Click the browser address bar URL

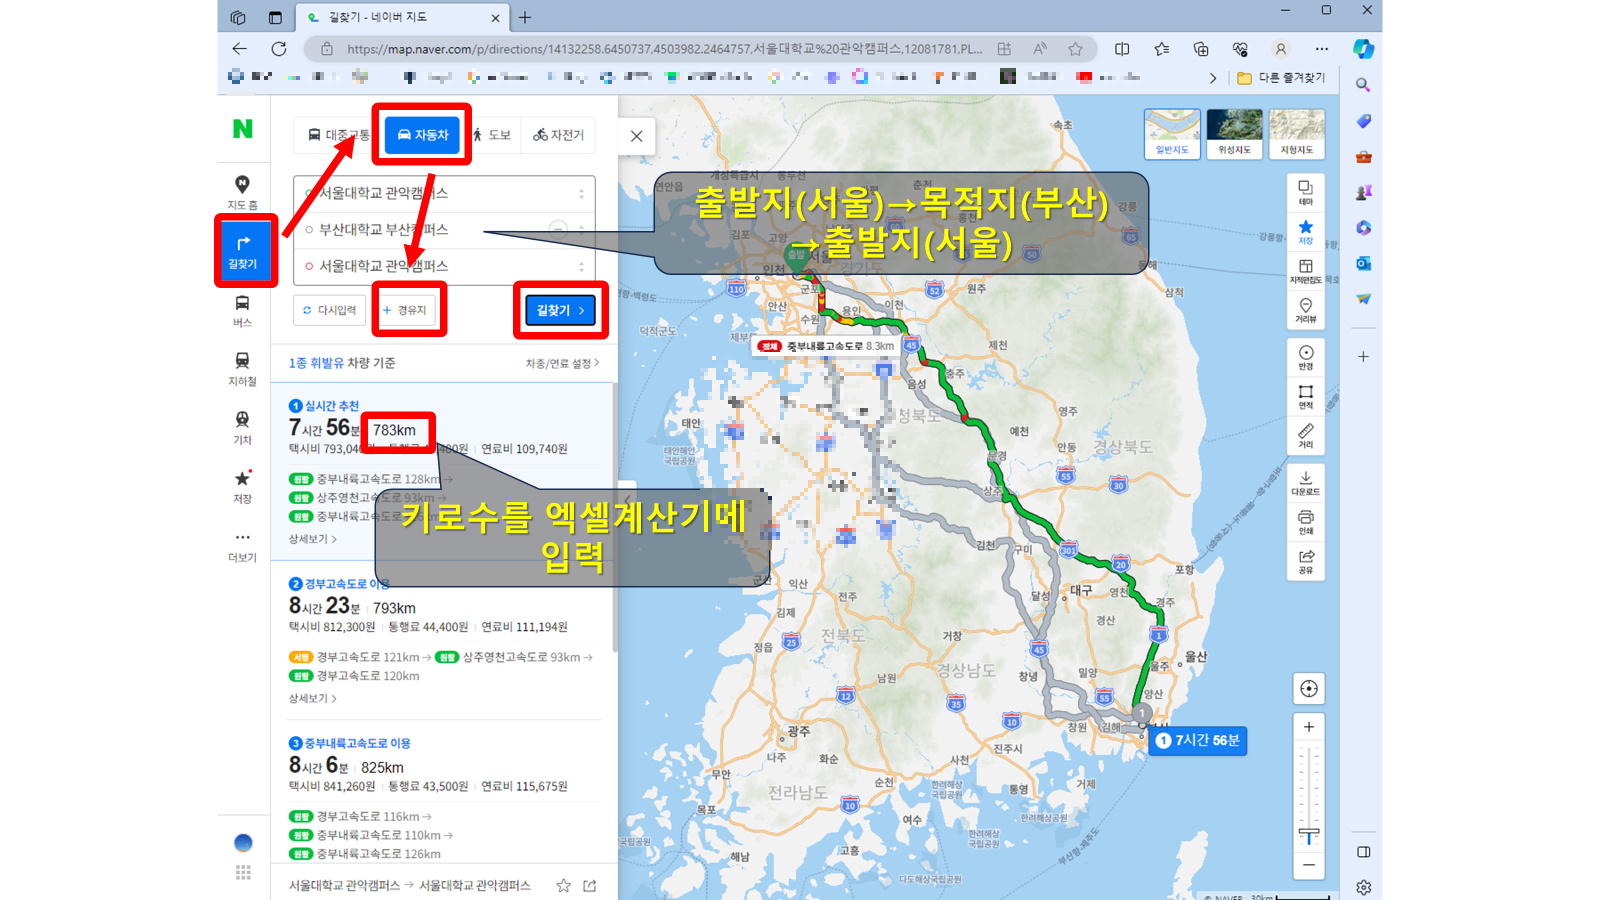[x=664, y=49]
